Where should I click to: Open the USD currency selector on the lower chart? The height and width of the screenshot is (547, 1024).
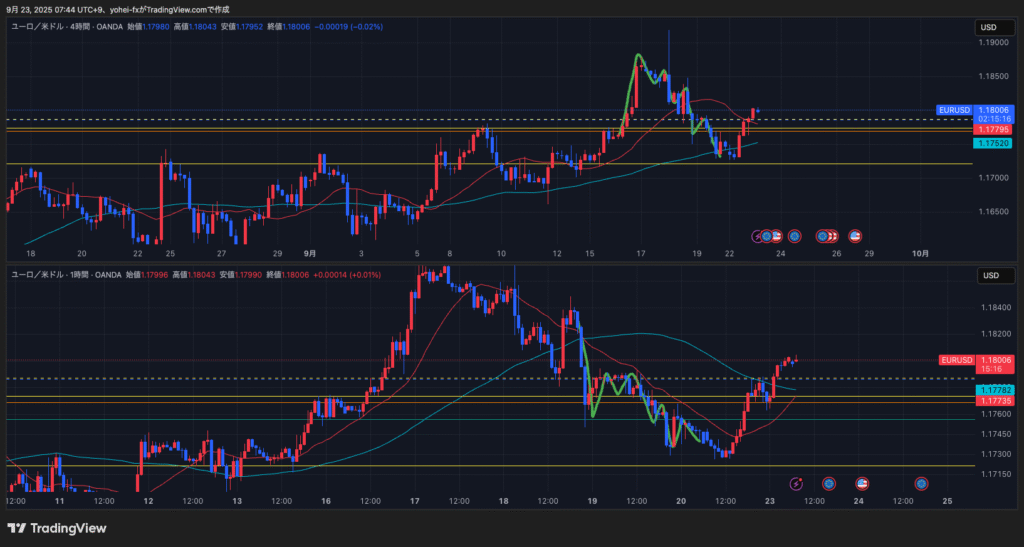coord(990,275)
